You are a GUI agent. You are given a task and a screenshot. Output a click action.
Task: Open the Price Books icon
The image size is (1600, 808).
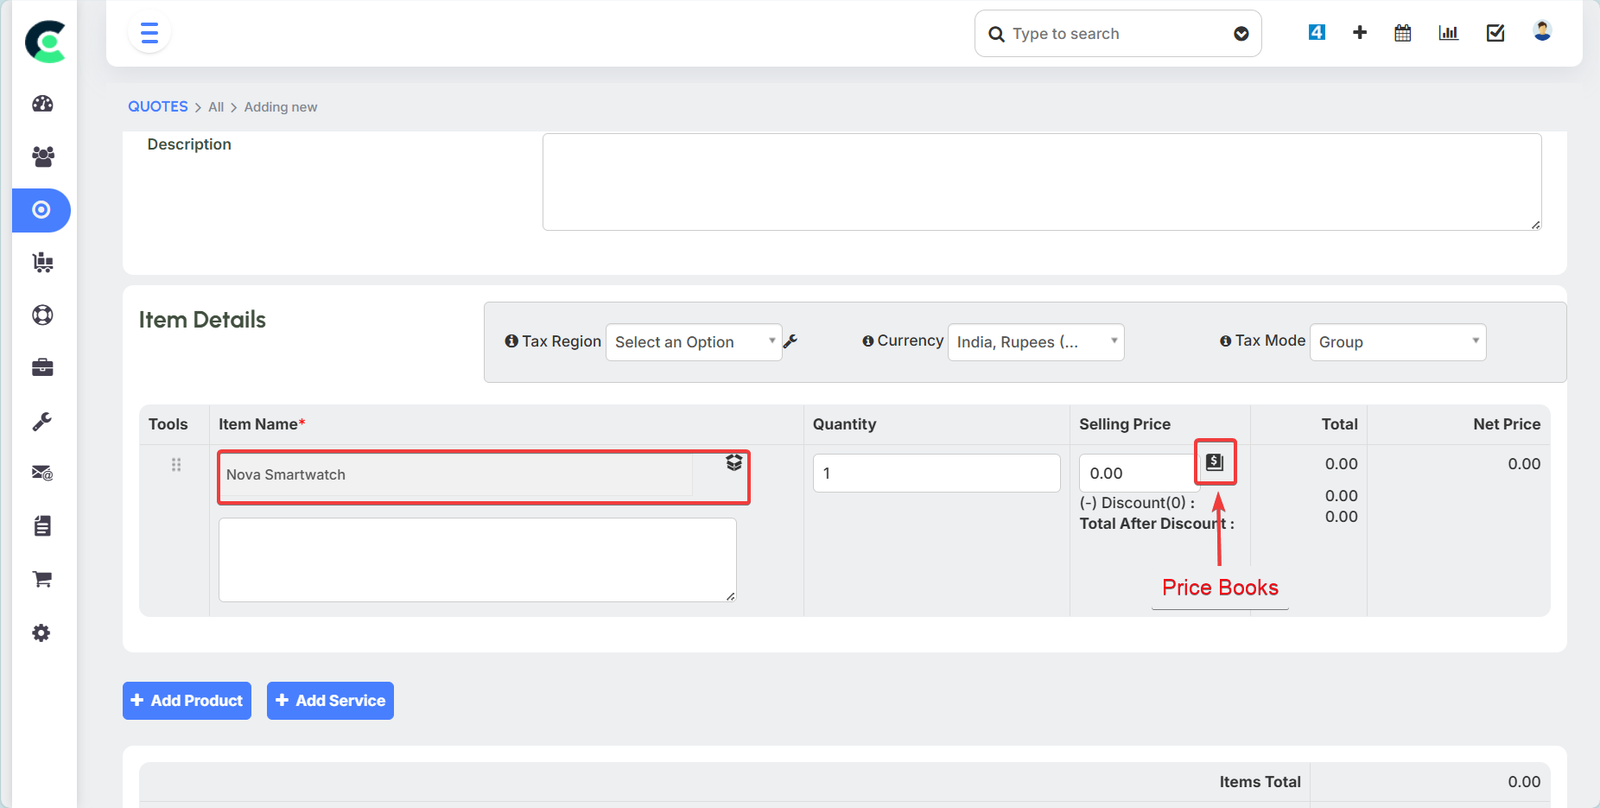[x=1215, y=462]
